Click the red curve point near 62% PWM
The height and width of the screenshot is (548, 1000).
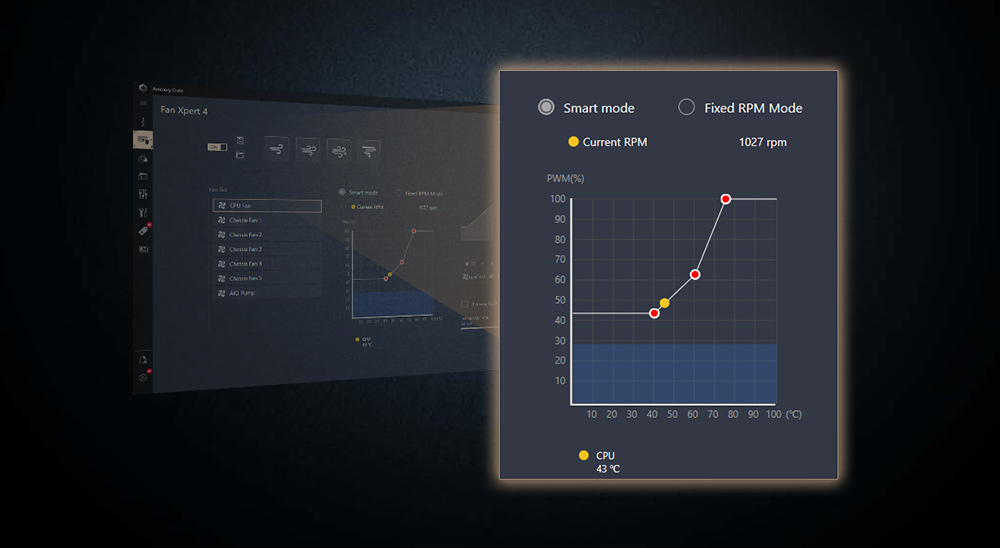click(695, 274)
